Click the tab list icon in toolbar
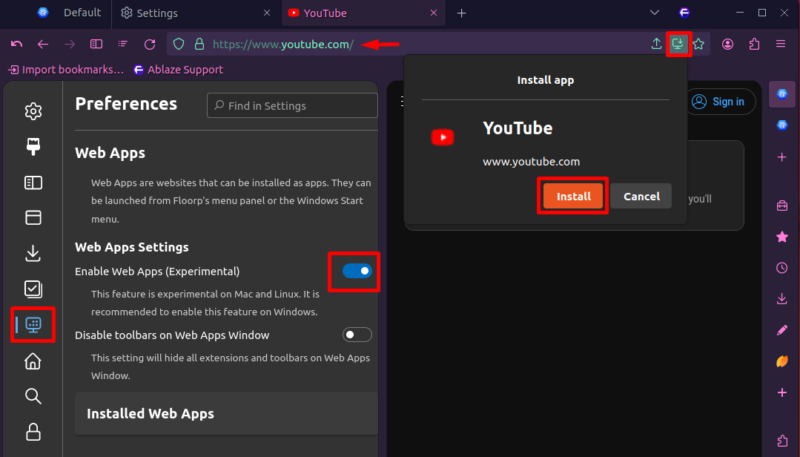The width and height of the screenshot is (800, 457). click(x=123, y=44)
